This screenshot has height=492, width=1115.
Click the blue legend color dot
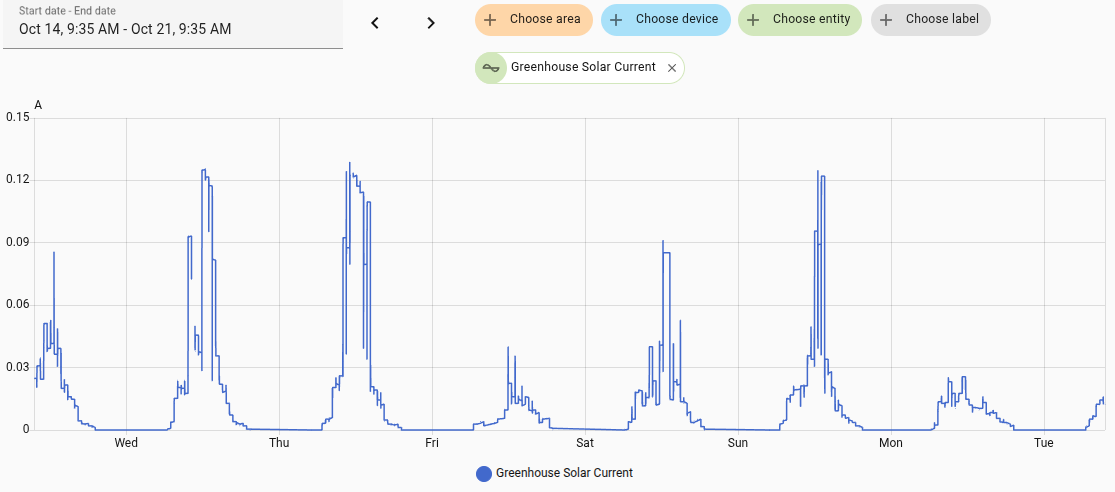pyautogui.click(x=484, y=473)
